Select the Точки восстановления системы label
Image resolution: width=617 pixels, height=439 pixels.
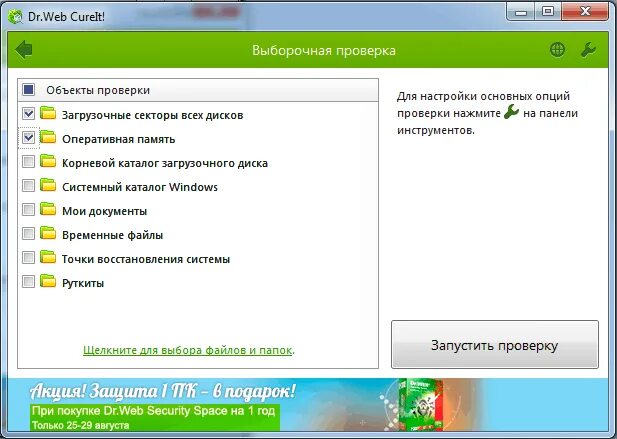point(146,259)
